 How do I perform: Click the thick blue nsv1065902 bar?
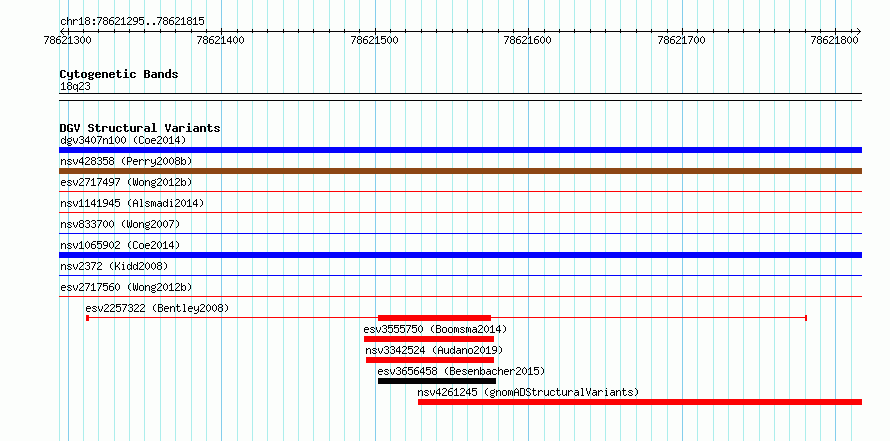coord(460,255)
